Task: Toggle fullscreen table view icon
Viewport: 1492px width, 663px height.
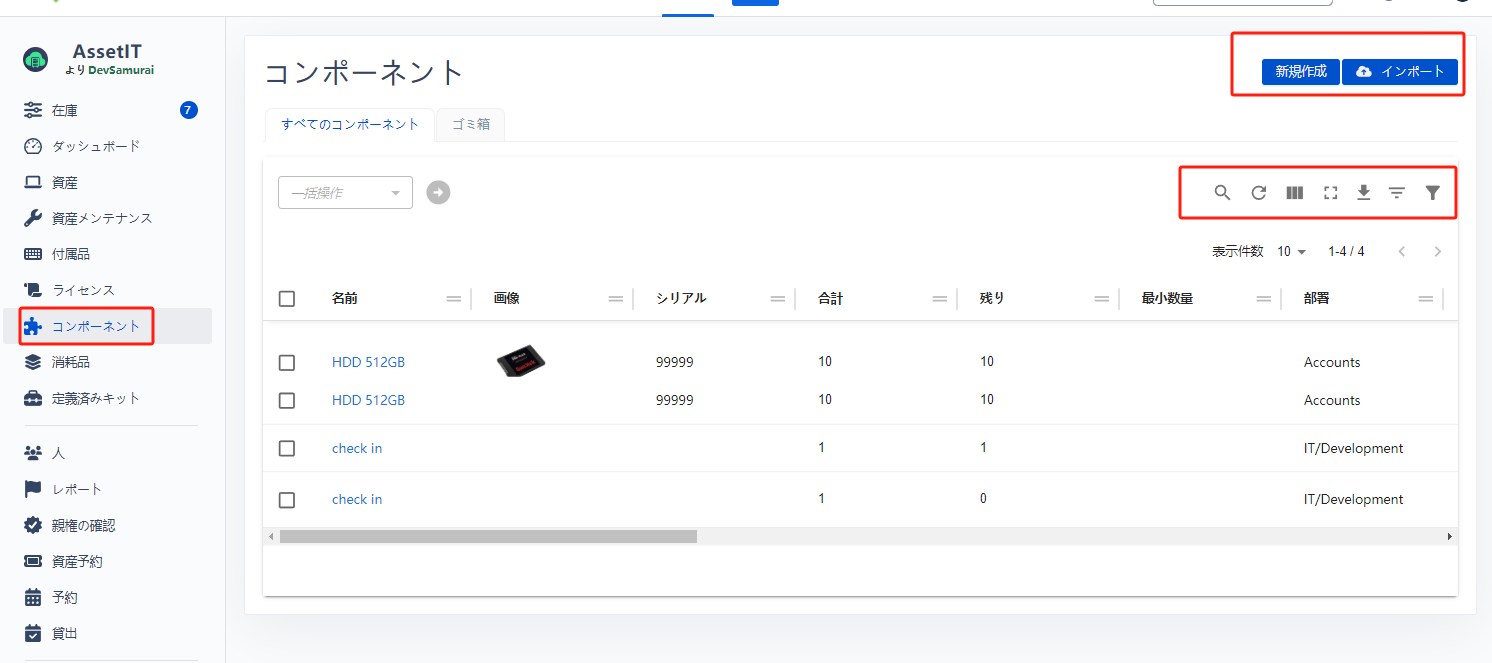Action: pyautogui.click(x=1330, y=193)
